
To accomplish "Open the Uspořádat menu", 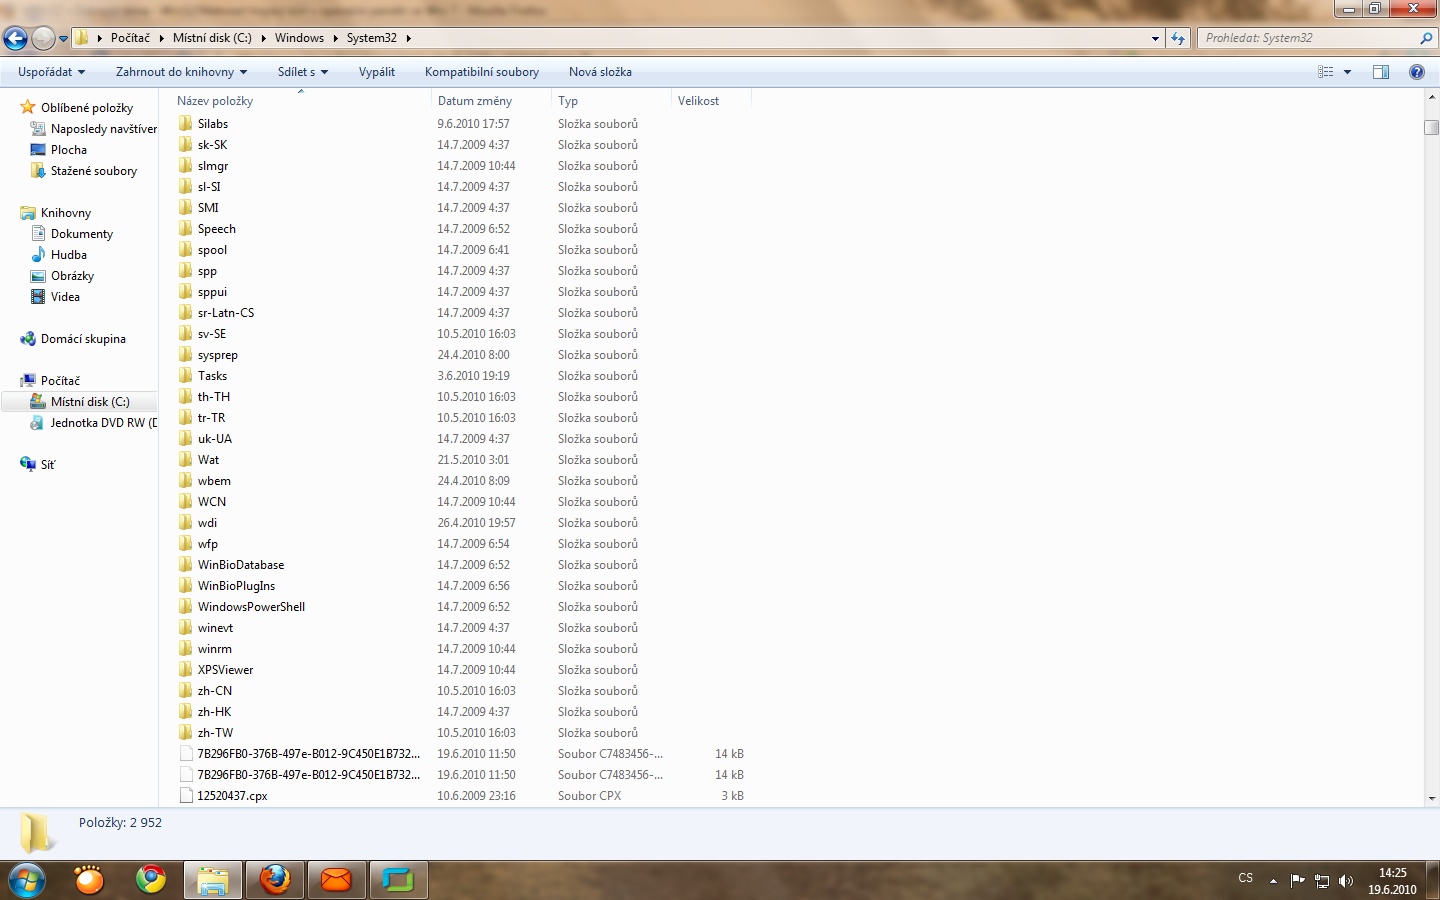I will pyautogui.click(x=51, y=72).
